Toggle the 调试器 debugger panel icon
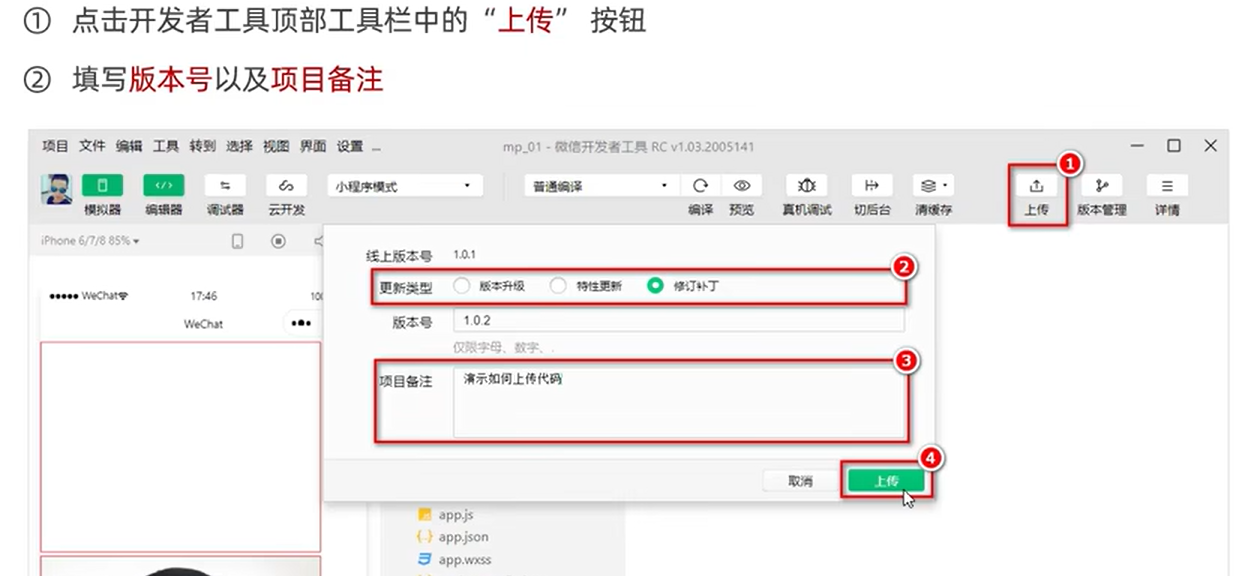 (x=225, y=186)
